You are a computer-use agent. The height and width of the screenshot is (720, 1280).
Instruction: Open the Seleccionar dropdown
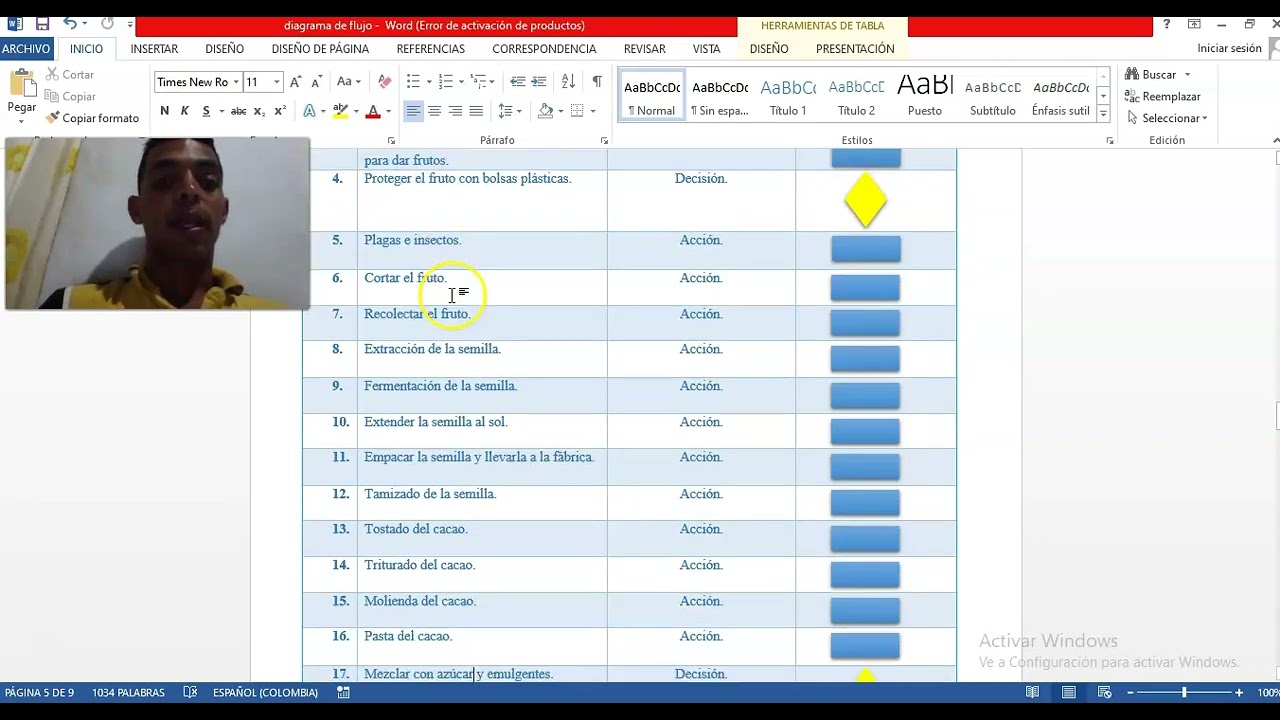(x=1166, y=118)
